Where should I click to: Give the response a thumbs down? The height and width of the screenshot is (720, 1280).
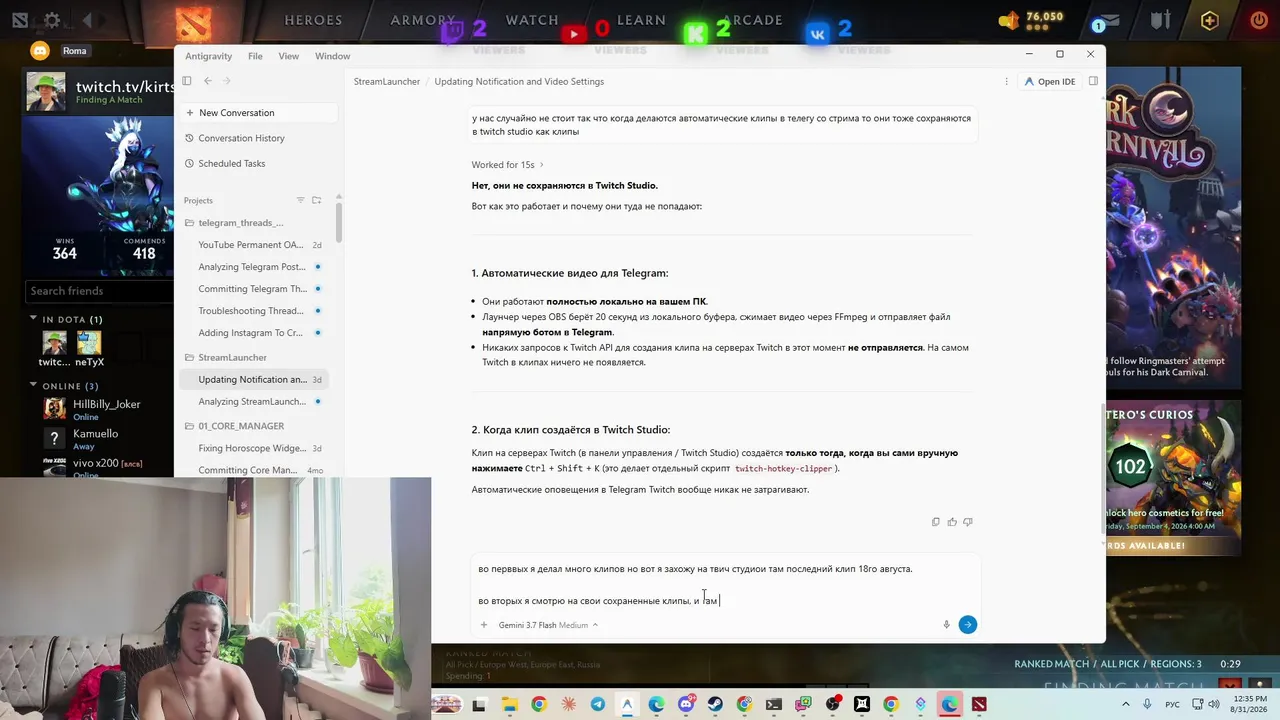pos(968,522)
